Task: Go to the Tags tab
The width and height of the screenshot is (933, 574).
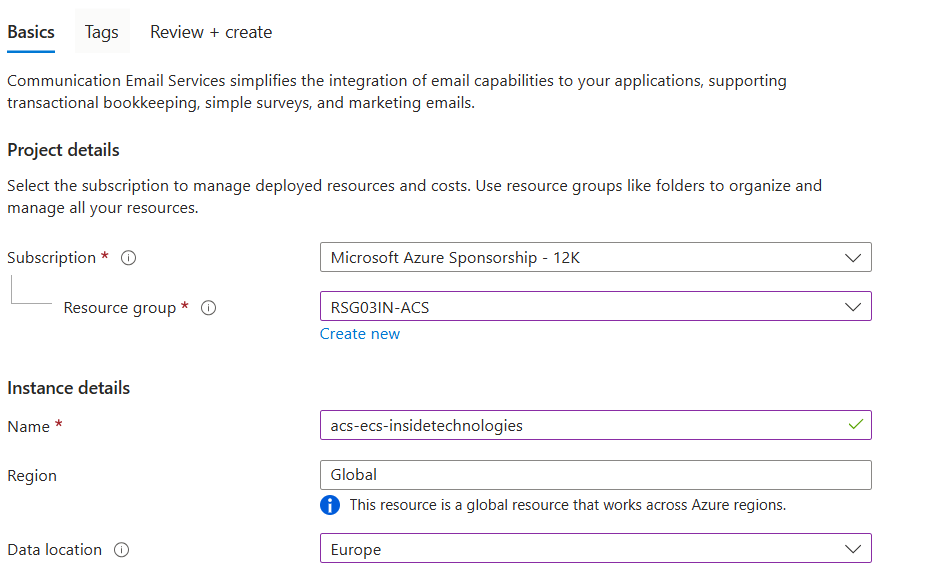Action: (101, 32)
